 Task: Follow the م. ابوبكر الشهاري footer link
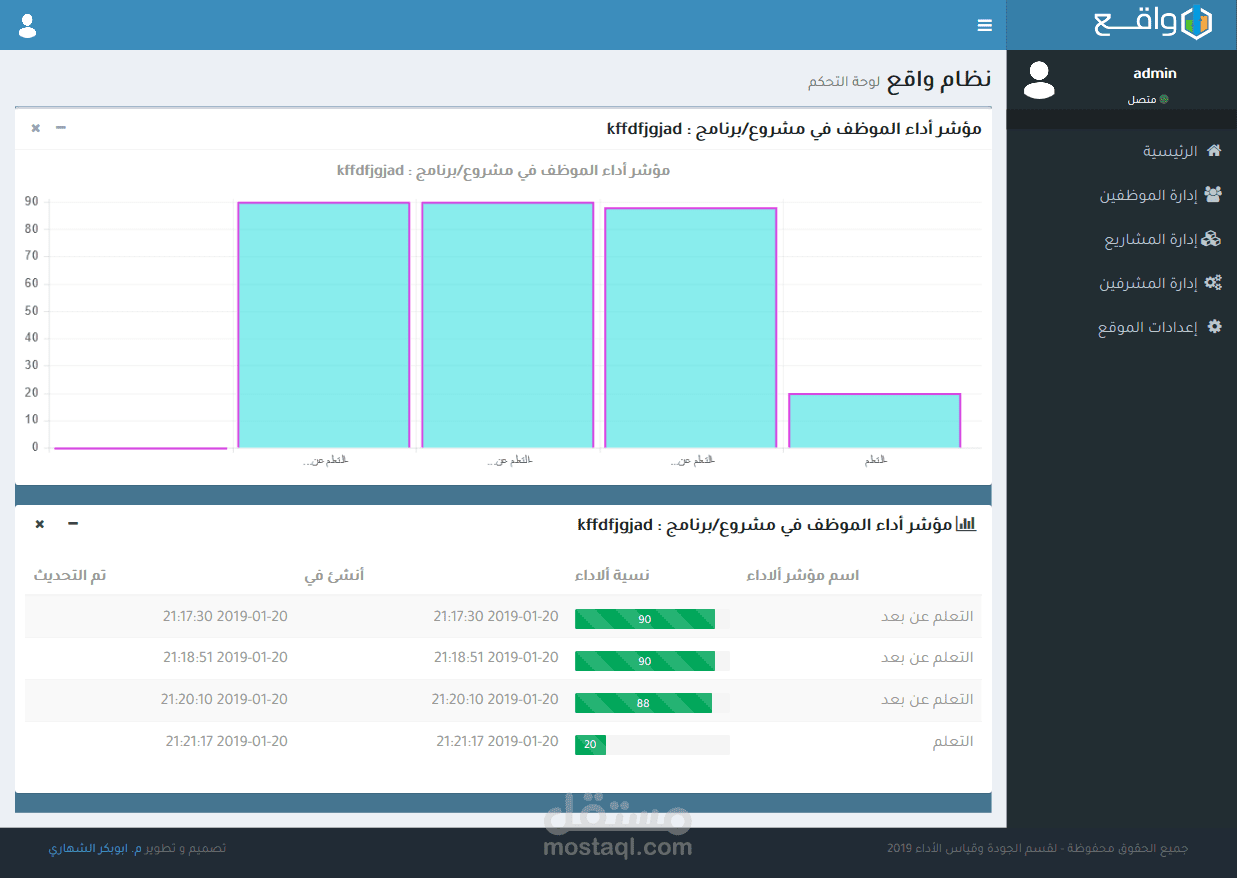click(96, 848)
